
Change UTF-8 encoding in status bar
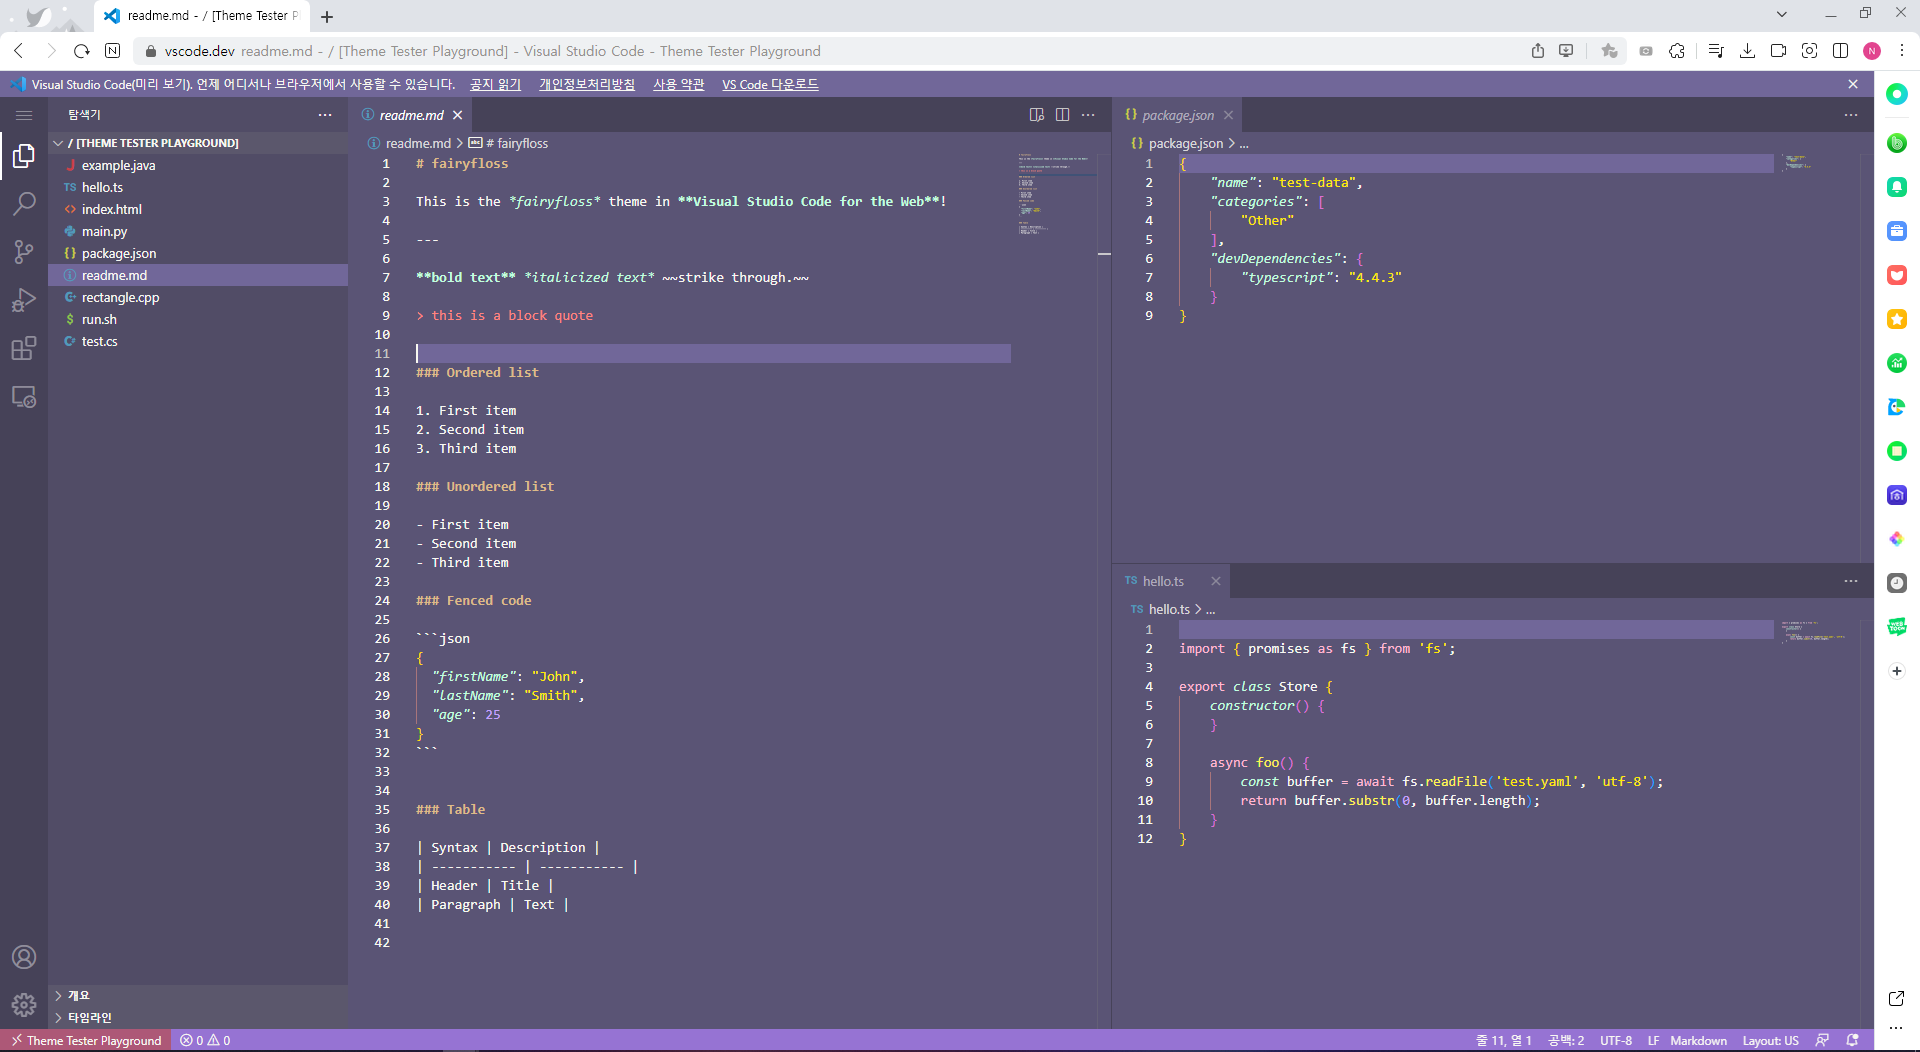pos(1616,1040)
